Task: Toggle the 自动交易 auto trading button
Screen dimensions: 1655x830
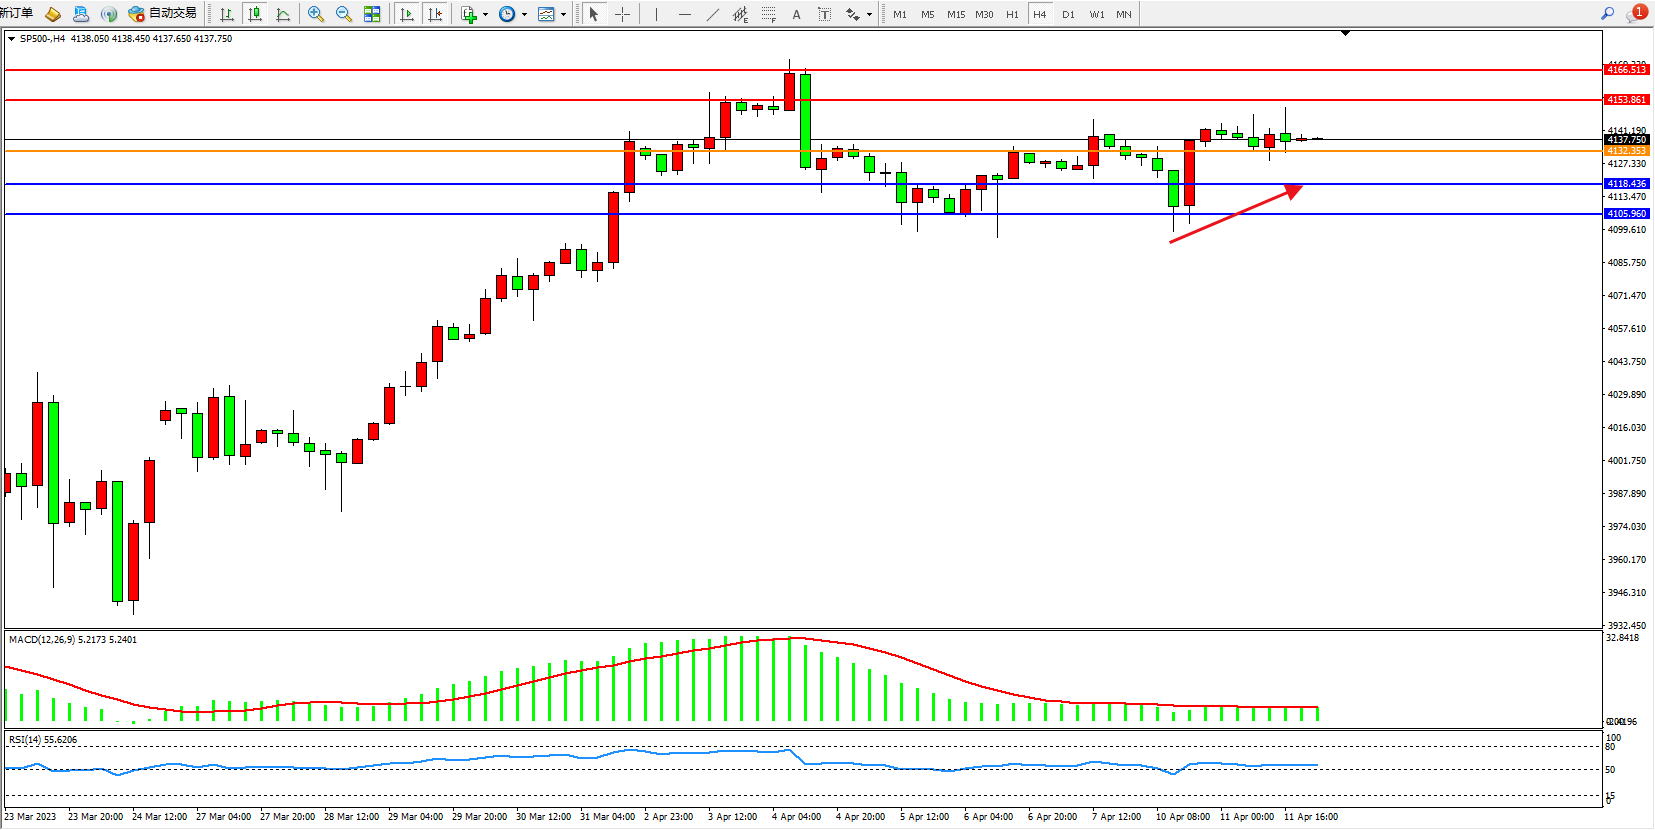Action: pos(163,14)
